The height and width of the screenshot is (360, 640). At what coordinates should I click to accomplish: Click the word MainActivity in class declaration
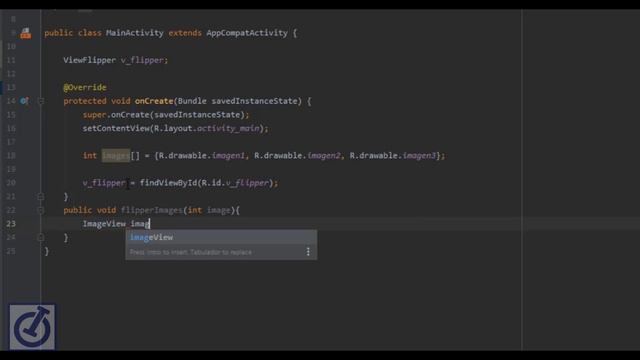point(135,33)
